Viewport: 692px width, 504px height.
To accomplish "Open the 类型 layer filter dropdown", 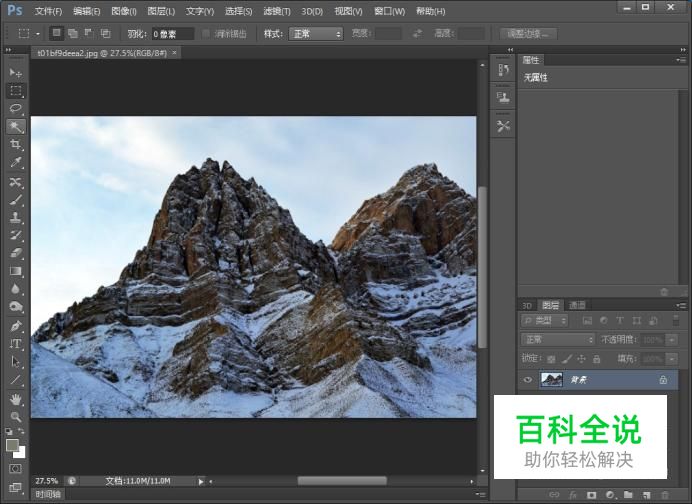I will (x=545, y=321).
